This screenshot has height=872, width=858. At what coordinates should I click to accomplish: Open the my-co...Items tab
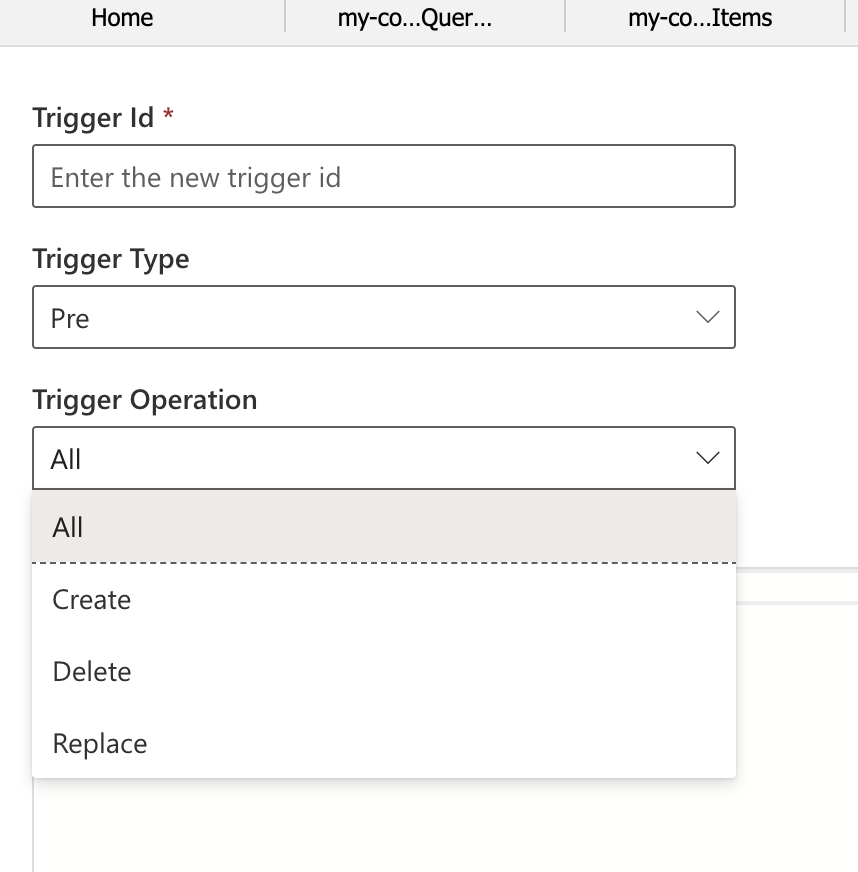(700, 18)
